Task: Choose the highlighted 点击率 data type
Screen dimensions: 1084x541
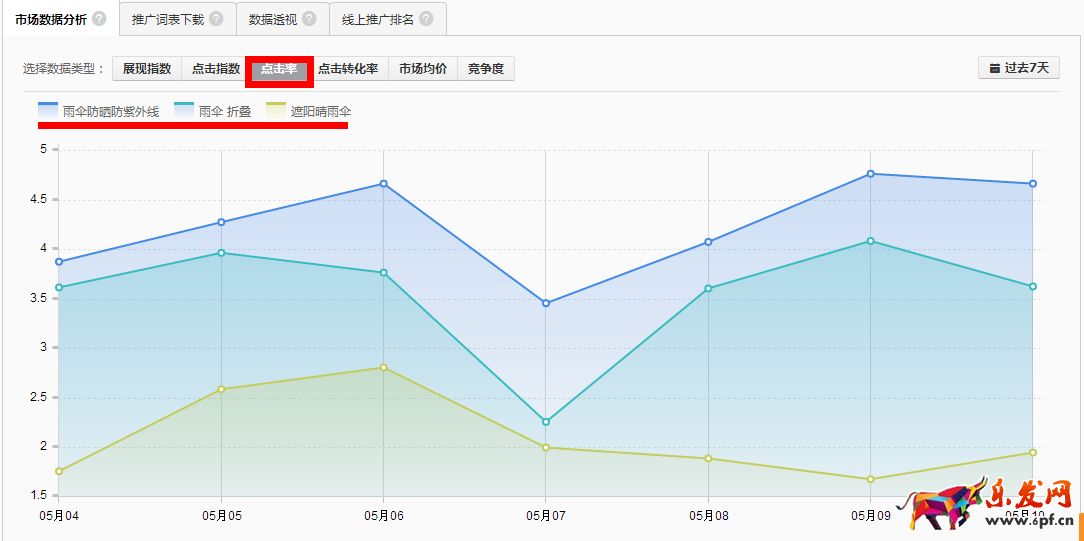Action: click(279, 69)
